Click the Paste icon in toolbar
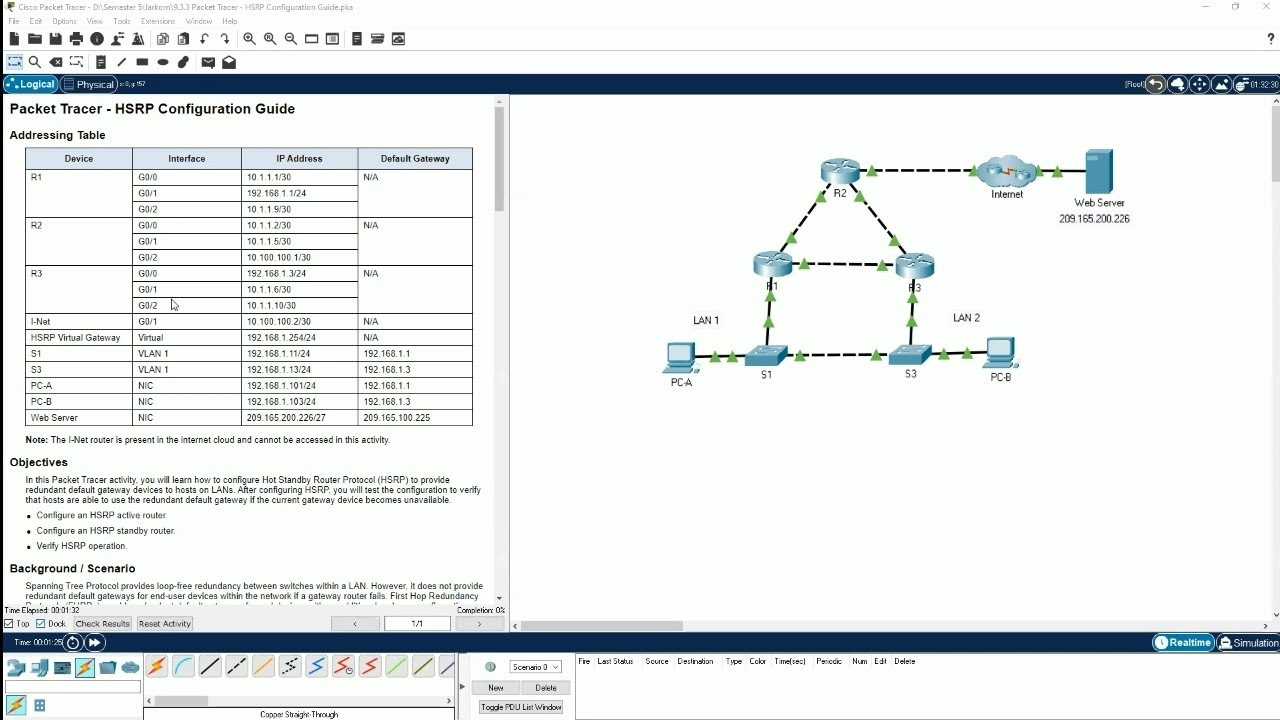This screenshot has height=720, width=1280. point(183,39)
